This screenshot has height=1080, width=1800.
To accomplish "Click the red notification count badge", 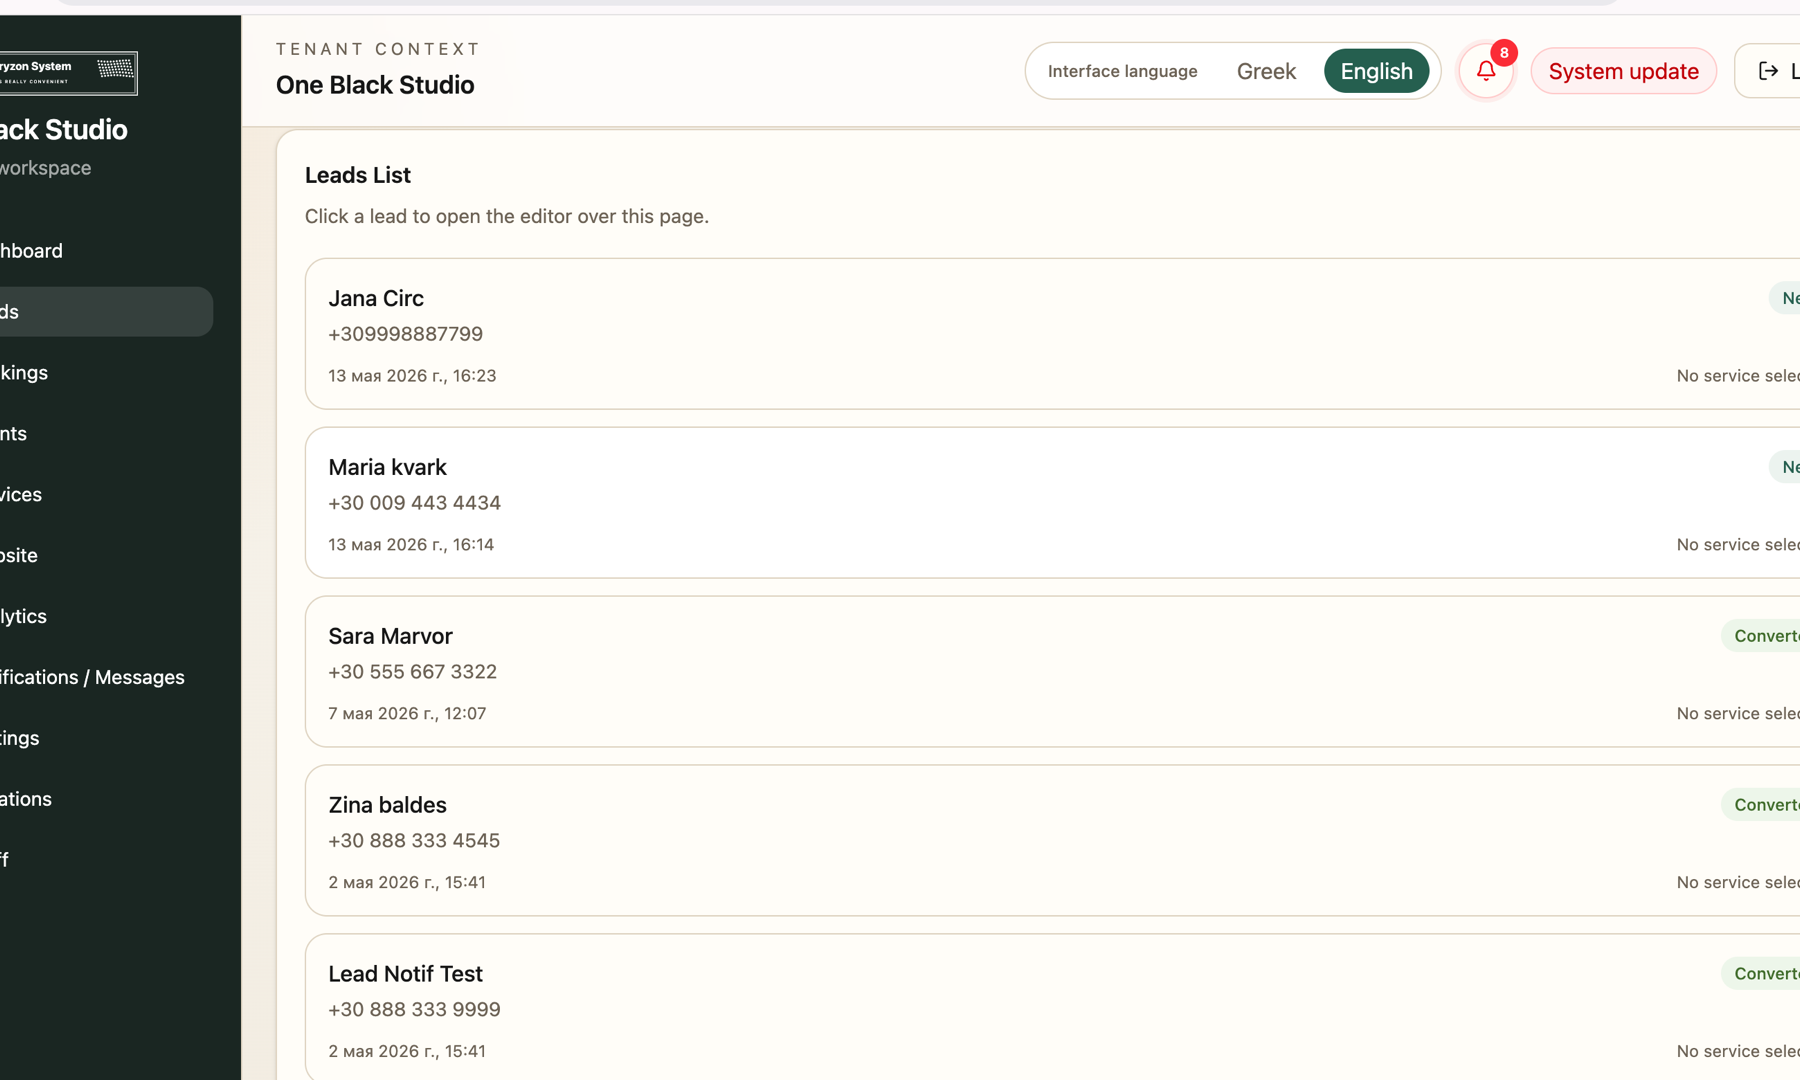I will [x=1504, y=53].
